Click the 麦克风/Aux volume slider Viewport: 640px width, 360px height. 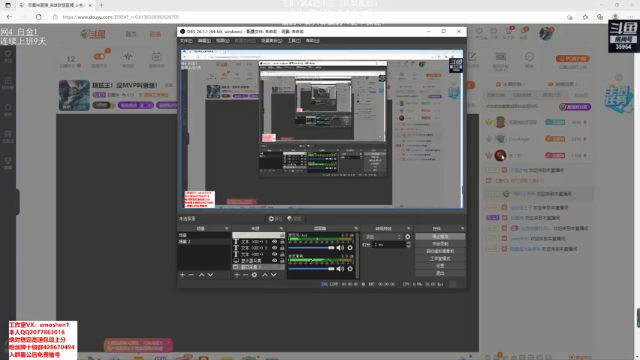311,248
